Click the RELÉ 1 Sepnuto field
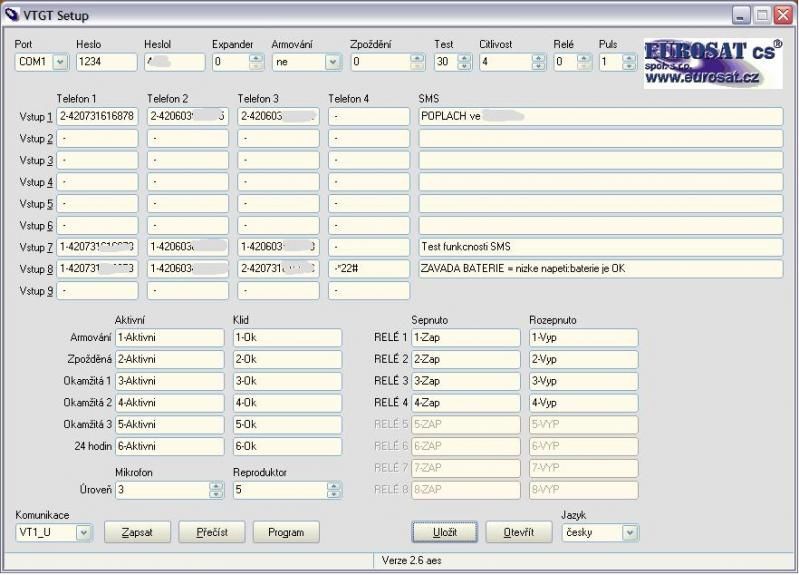This screenshot has width=799, height=575. coord(465,337)
